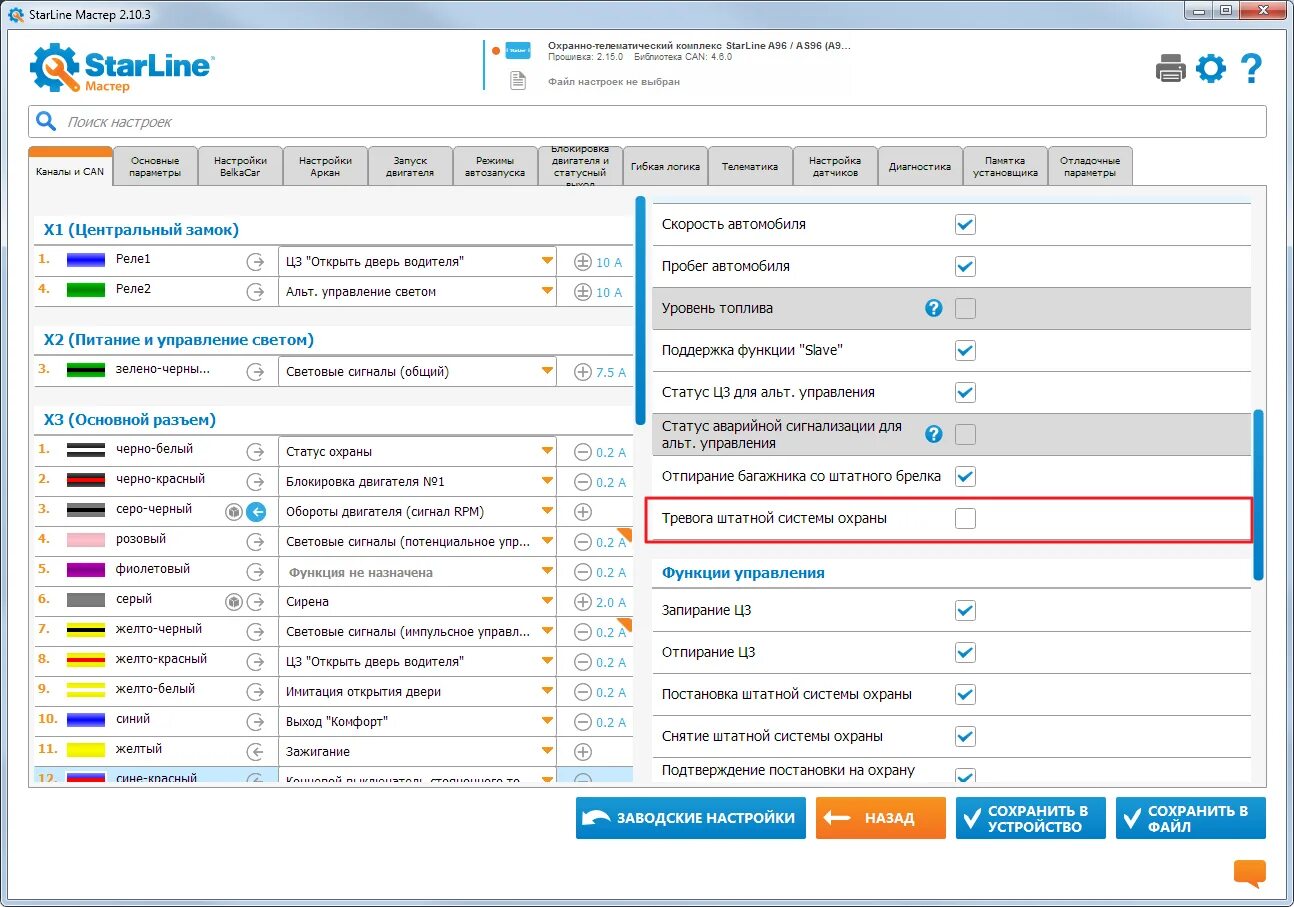
Task: Click Заводские настройки button
Action: [x=691, y=818]
